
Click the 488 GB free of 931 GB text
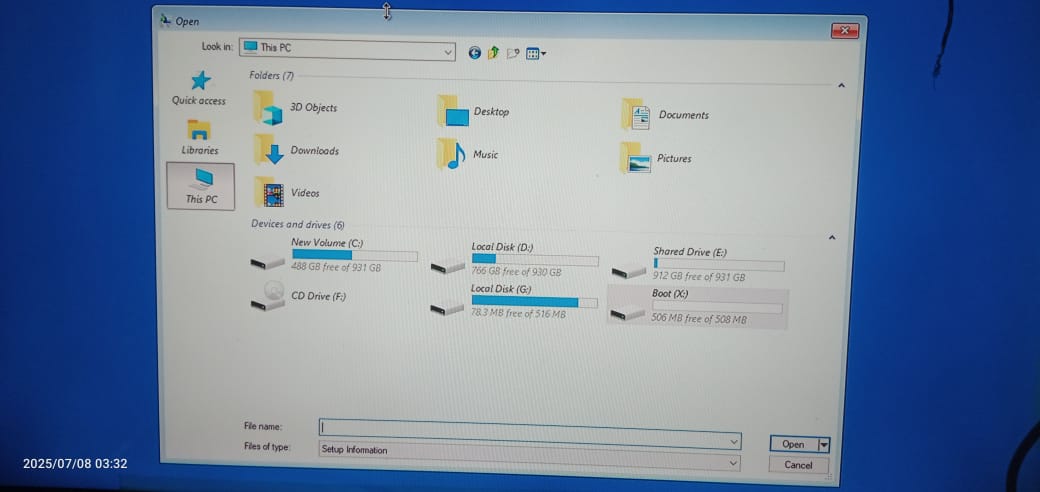tap(336, 268)
